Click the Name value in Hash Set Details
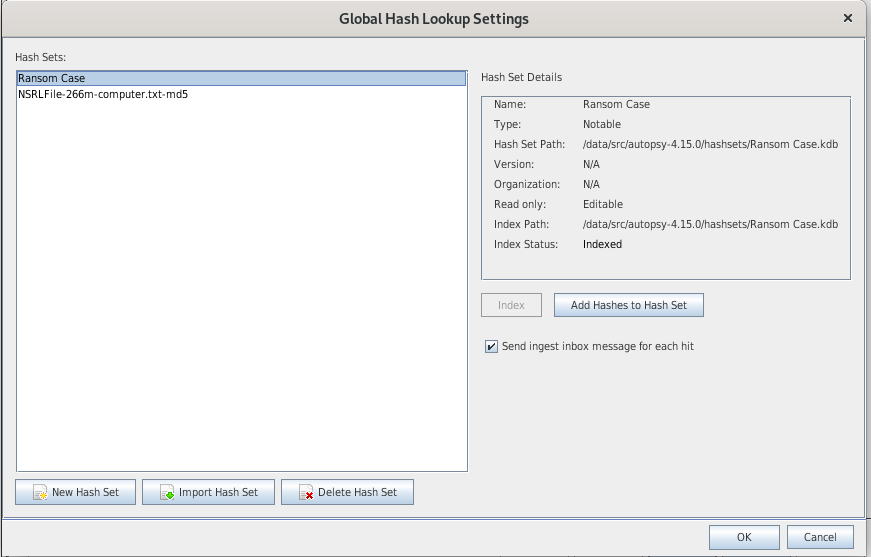This screenshot has width=871, height=557. tap(616, 104)
